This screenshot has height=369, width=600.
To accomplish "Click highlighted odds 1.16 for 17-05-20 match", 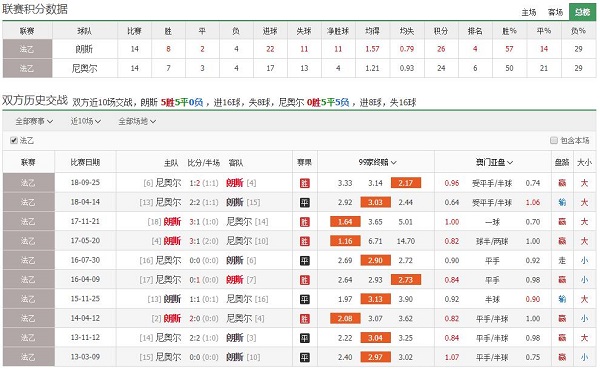I will [x=345, y=241].
